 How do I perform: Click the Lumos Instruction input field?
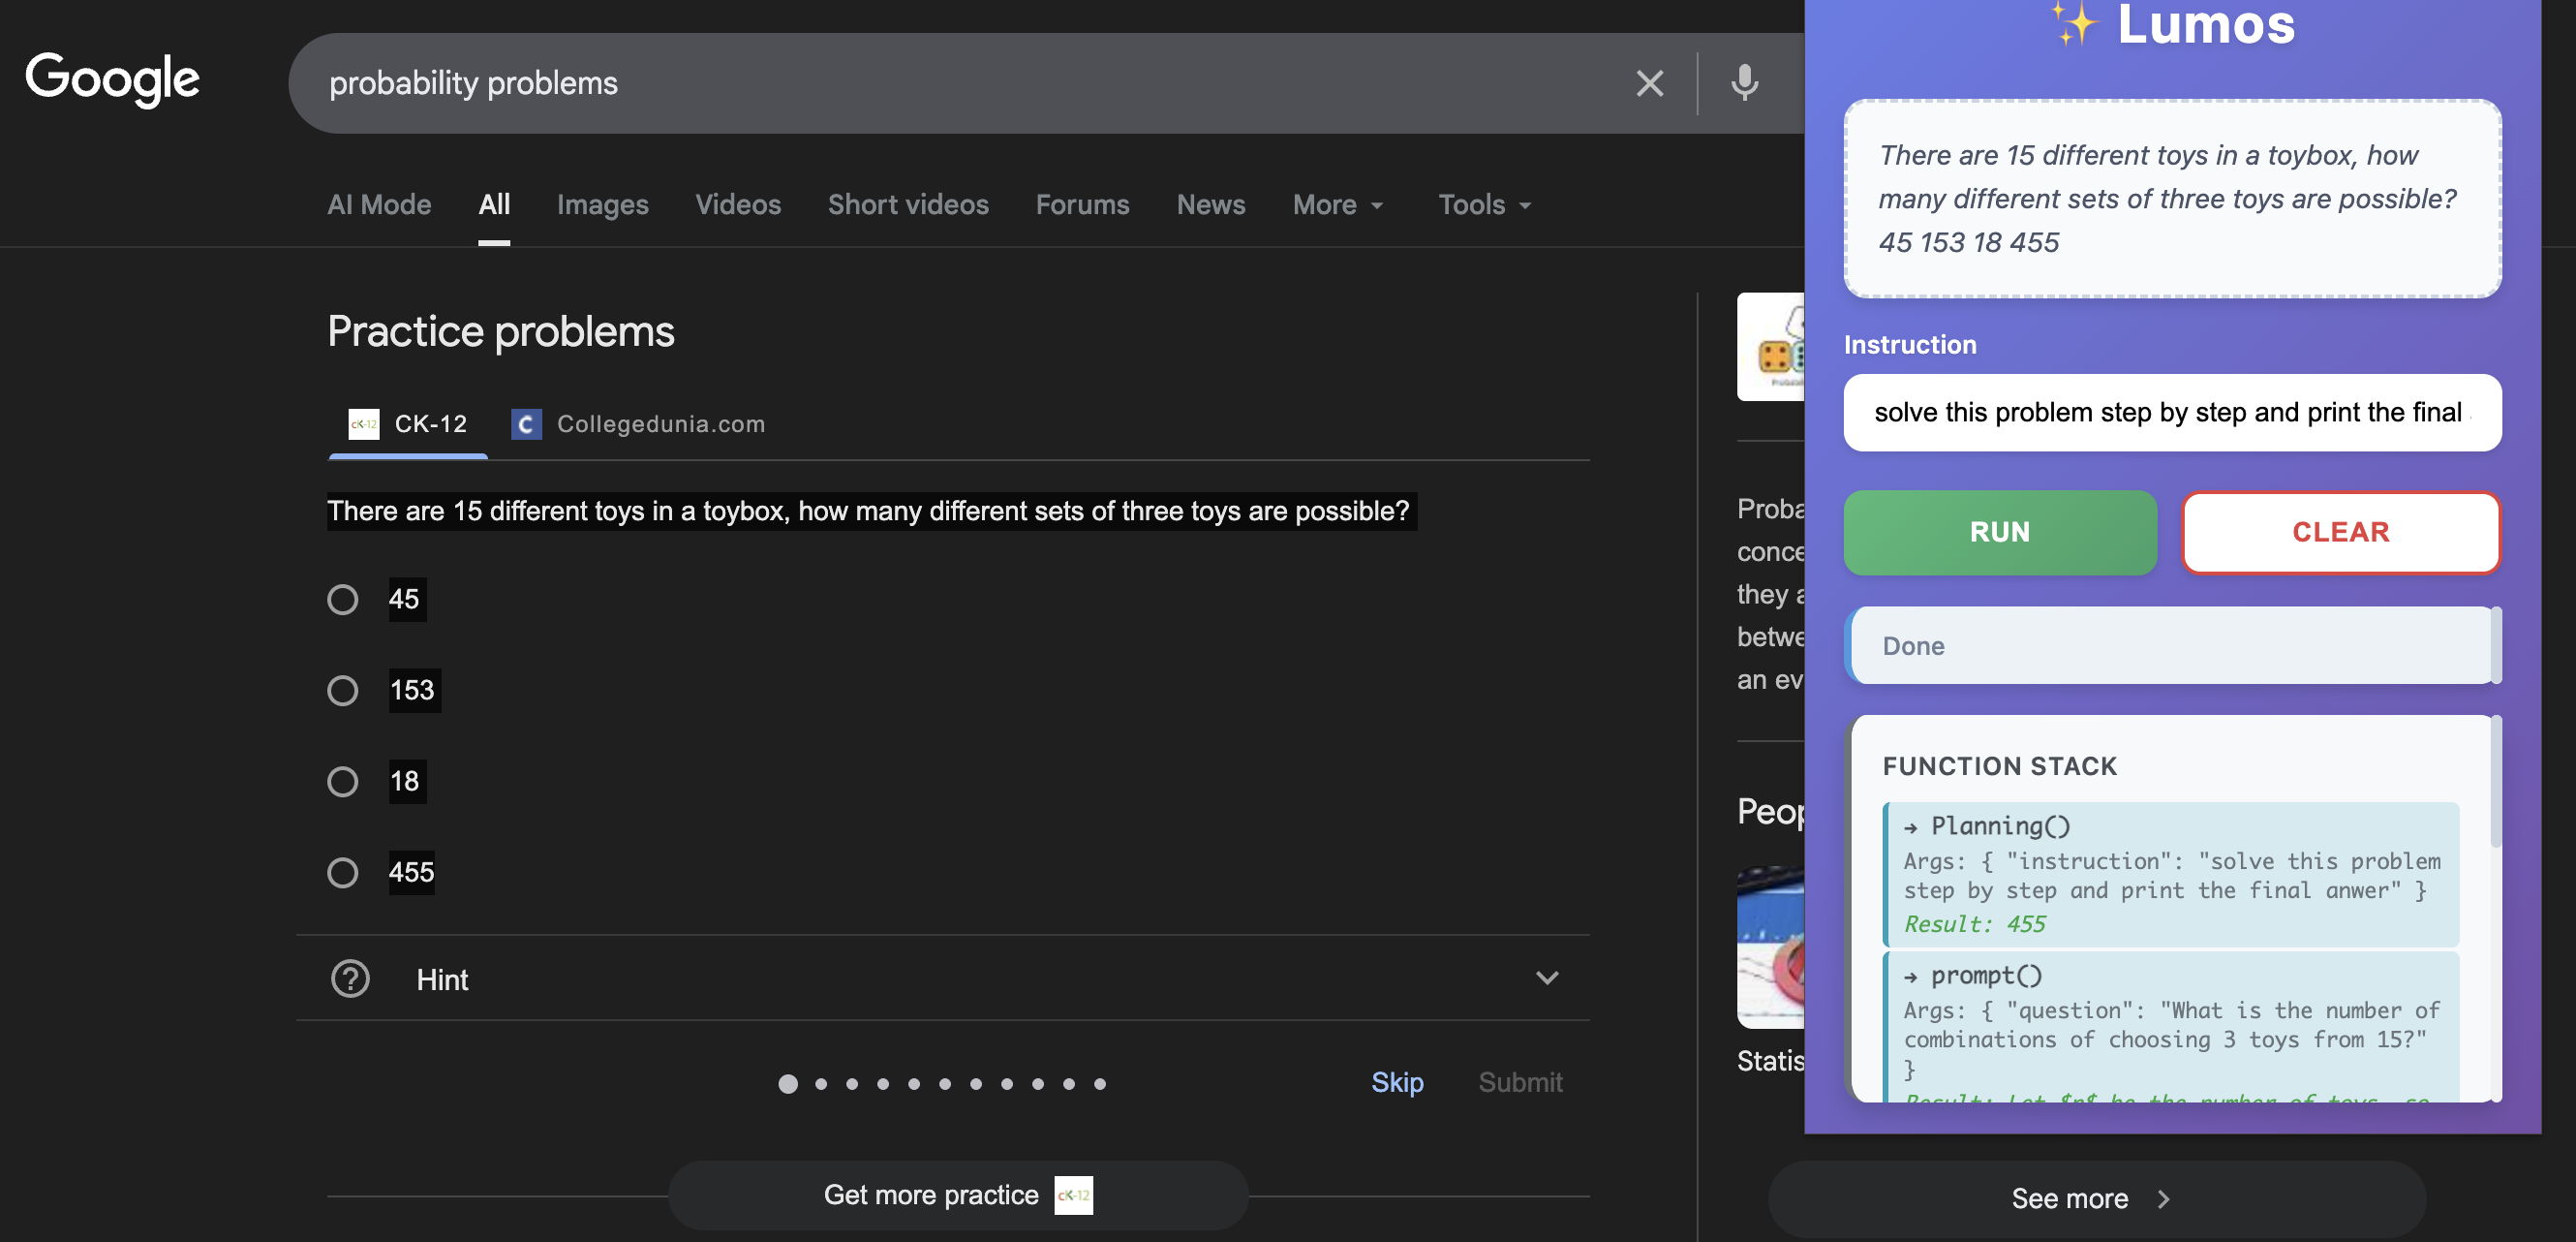2171,413
